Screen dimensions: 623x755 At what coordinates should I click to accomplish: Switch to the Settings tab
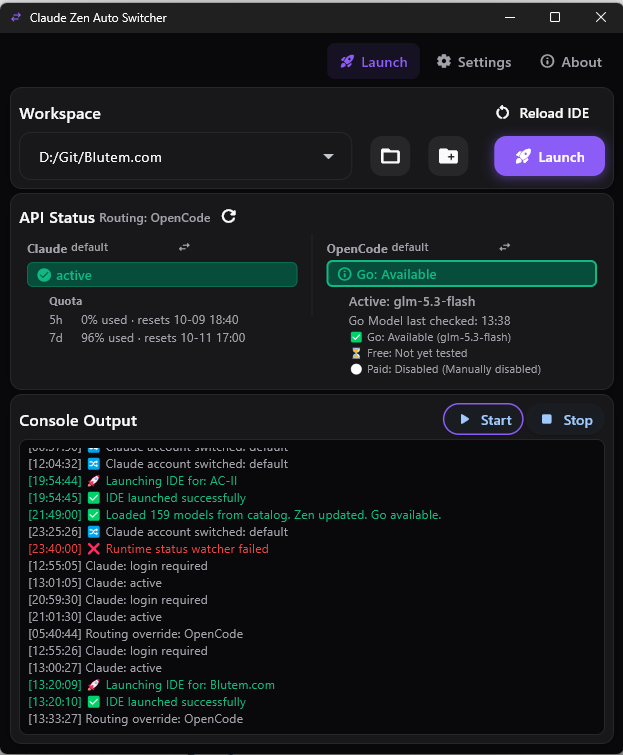pos(474,62)
